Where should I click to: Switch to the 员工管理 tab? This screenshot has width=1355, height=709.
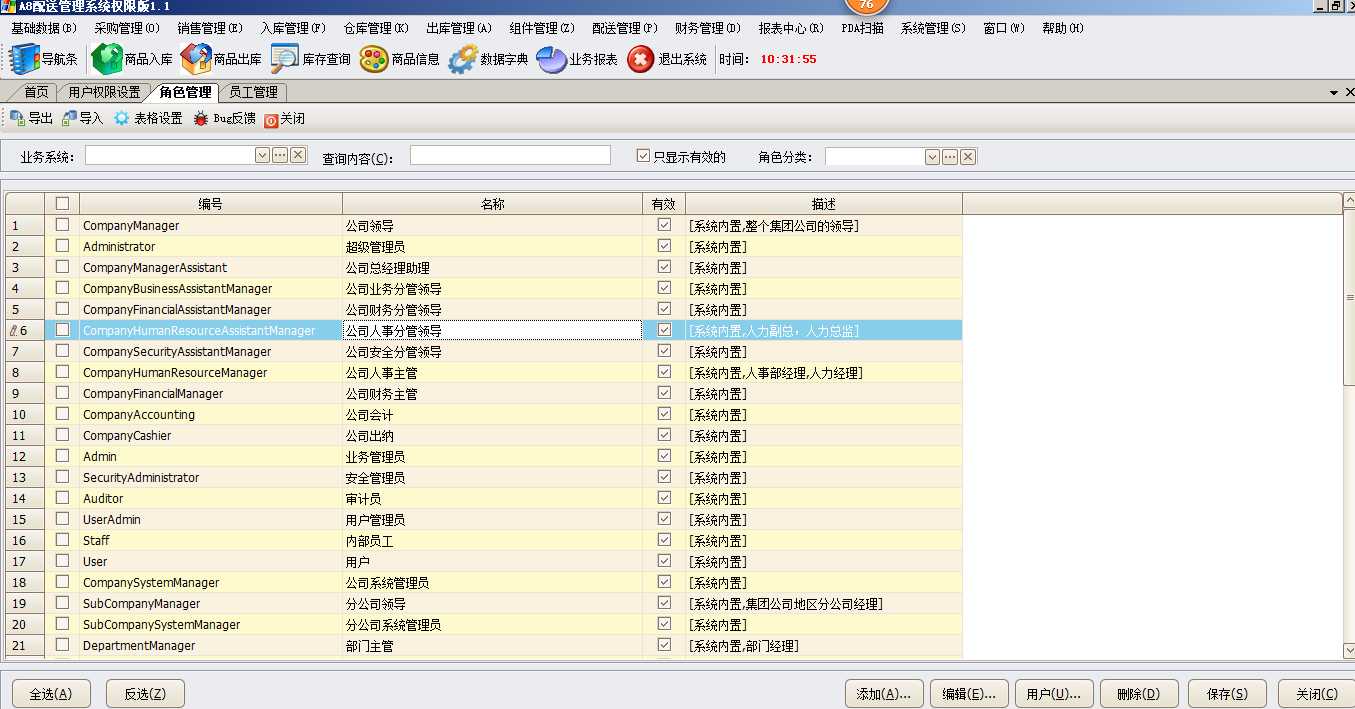pos(253,92)
